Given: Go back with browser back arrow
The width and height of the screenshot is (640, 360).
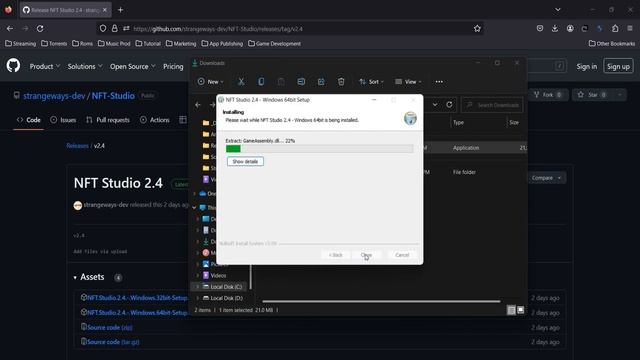Looking at the screenshot, I should coord(10,29).
